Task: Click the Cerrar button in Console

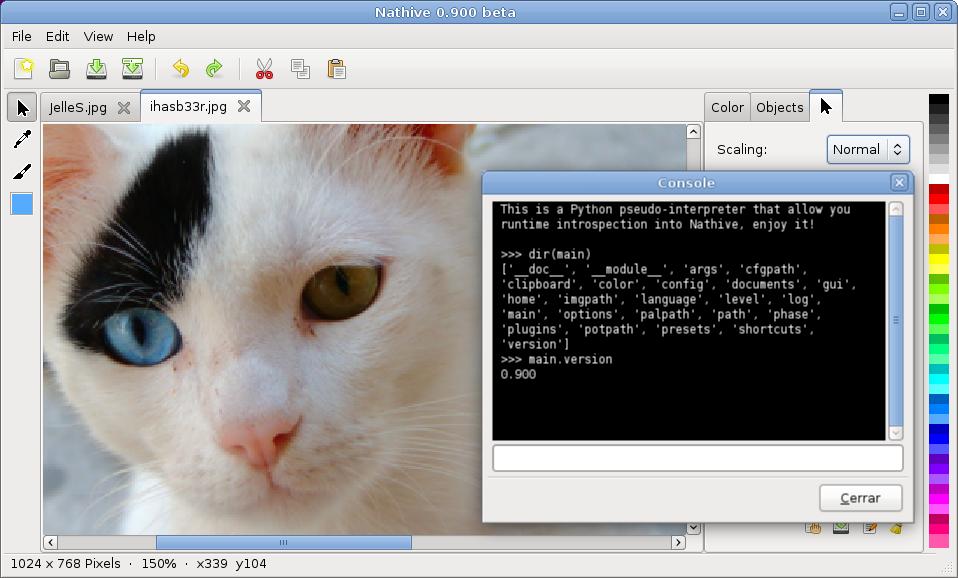Action: pos(860,498)
